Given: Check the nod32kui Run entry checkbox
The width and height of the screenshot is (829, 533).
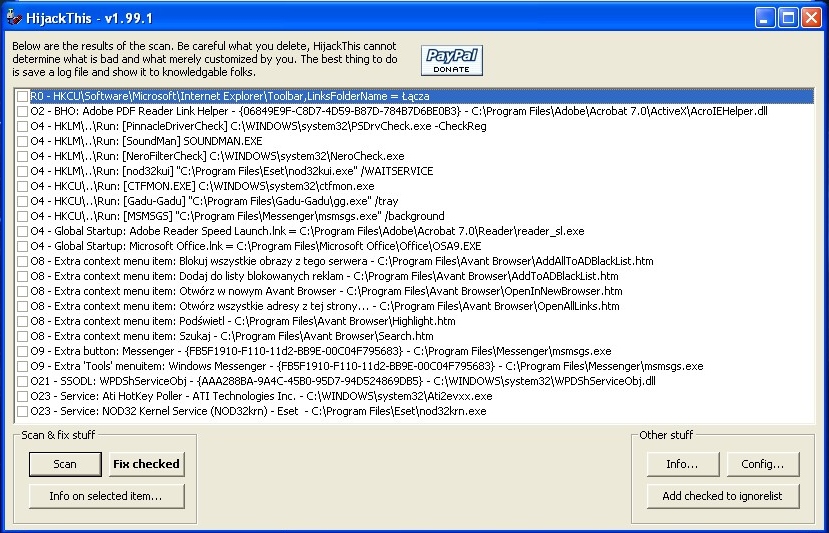Looking at the screenshot, I should 22,171.
